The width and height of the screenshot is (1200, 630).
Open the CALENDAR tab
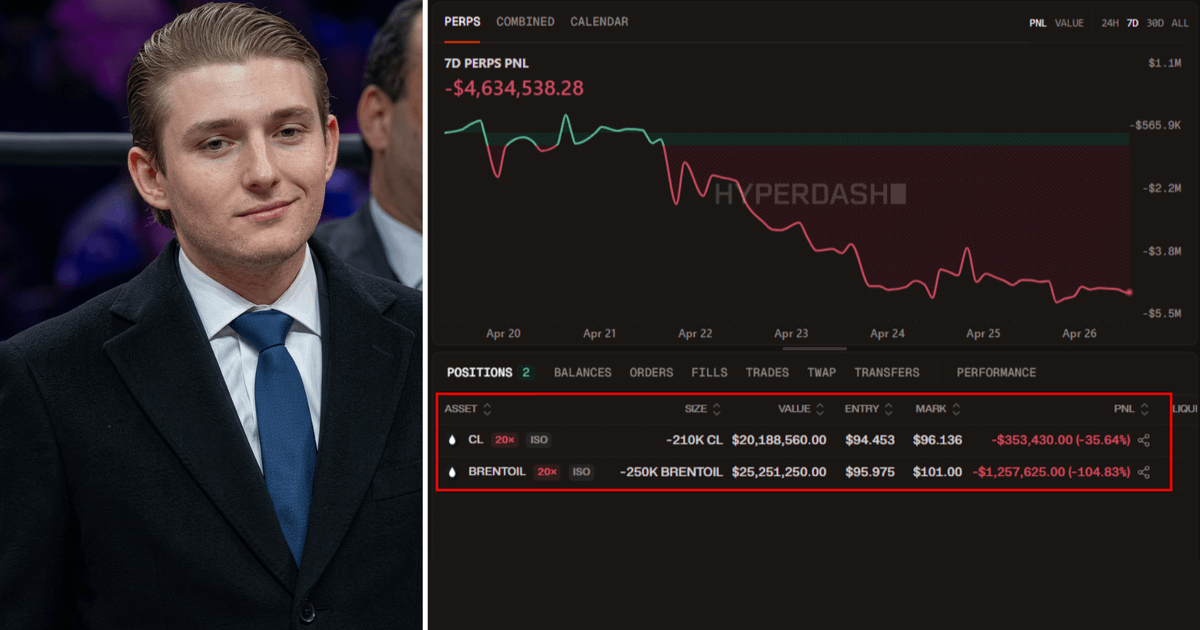point(599,22)
